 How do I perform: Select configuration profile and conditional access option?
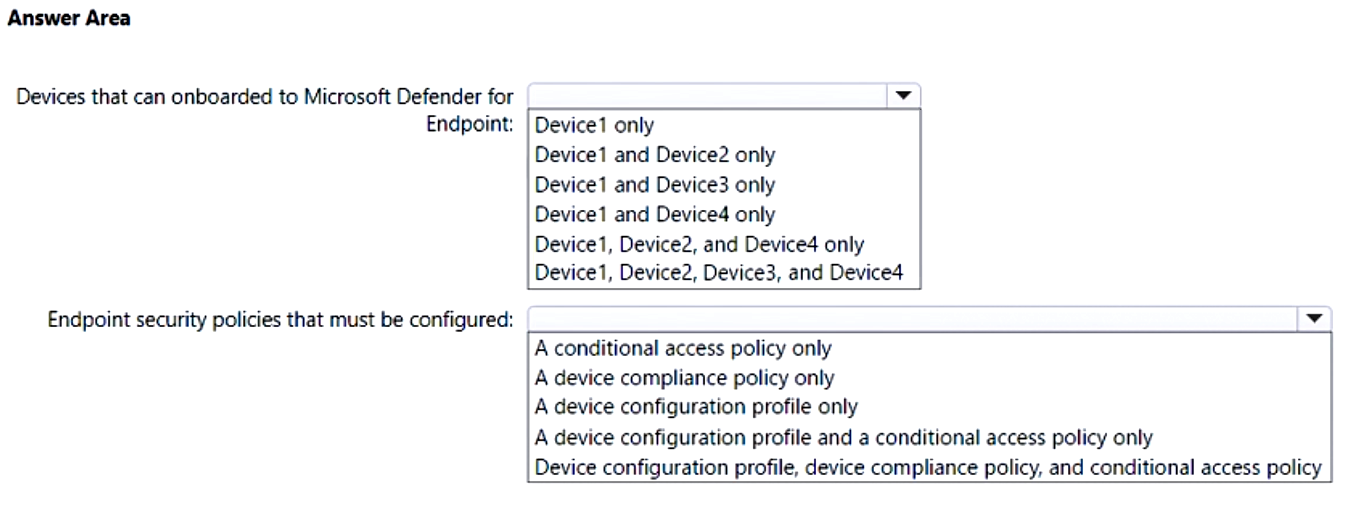[843, 437]
